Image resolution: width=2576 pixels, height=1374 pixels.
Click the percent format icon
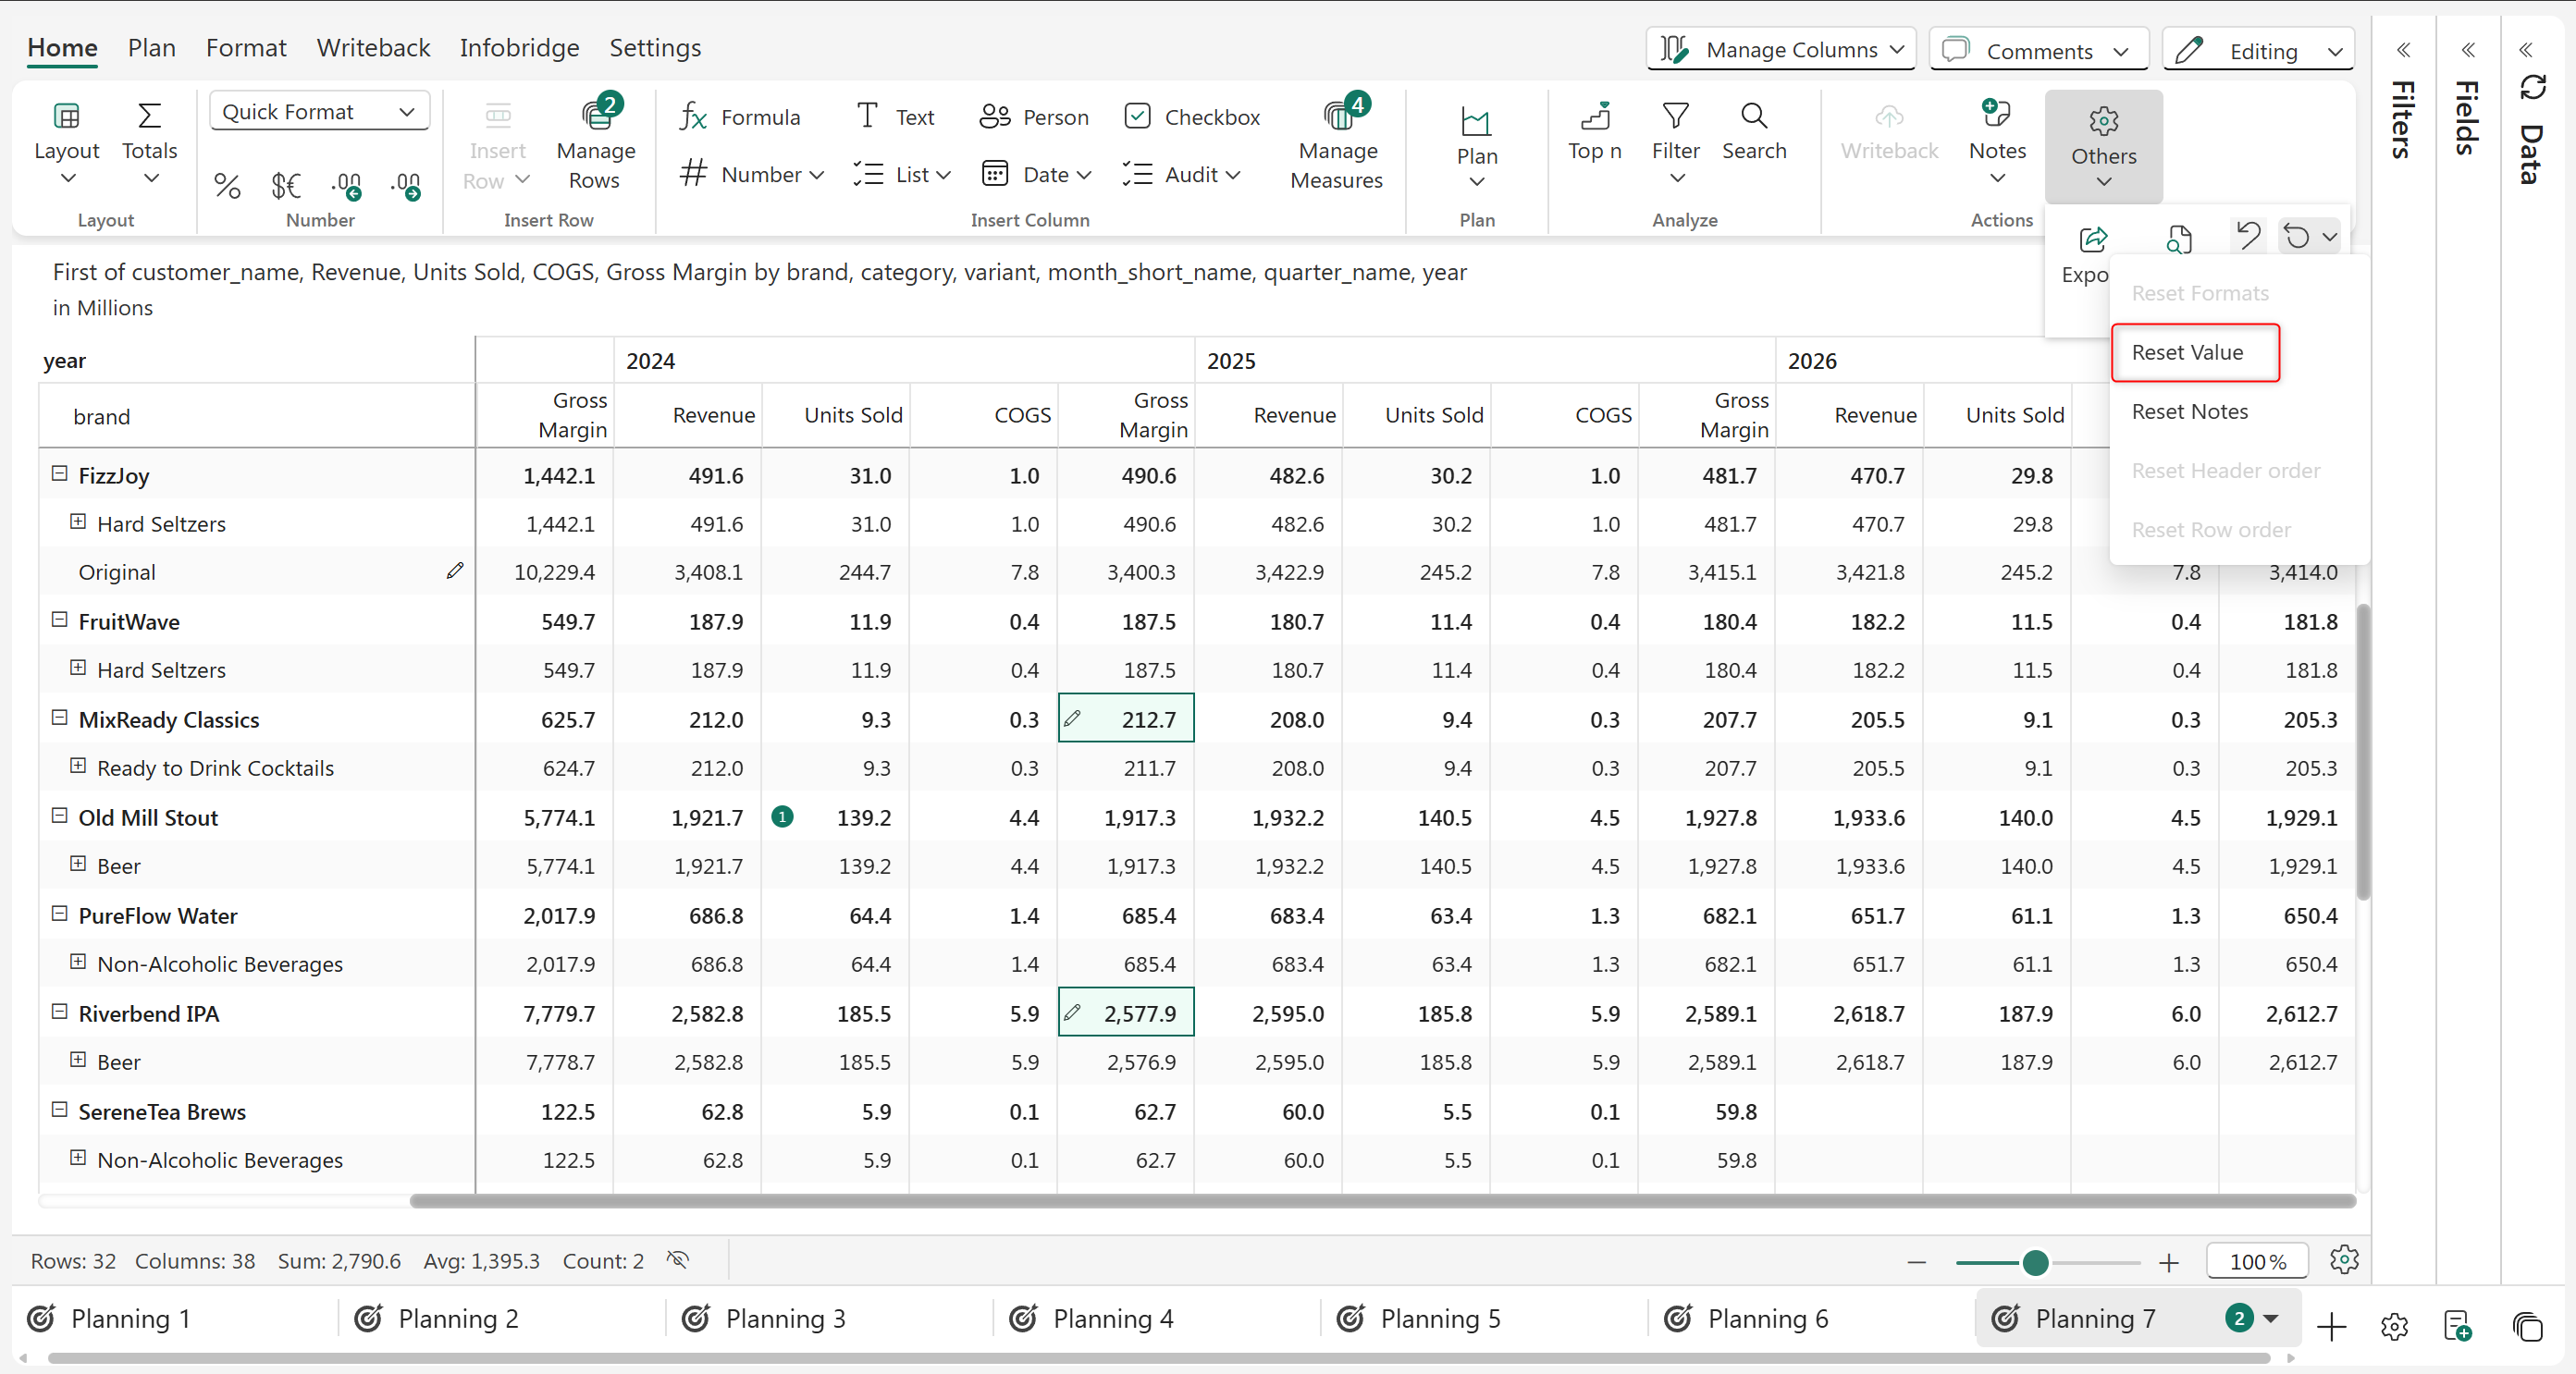pos(227,185)
